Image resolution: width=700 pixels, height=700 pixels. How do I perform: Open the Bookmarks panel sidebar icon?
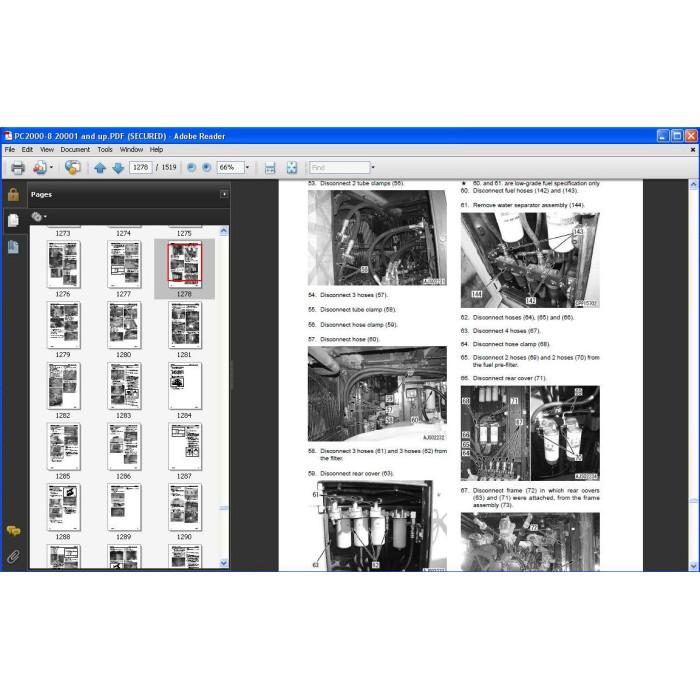[13, 246]
